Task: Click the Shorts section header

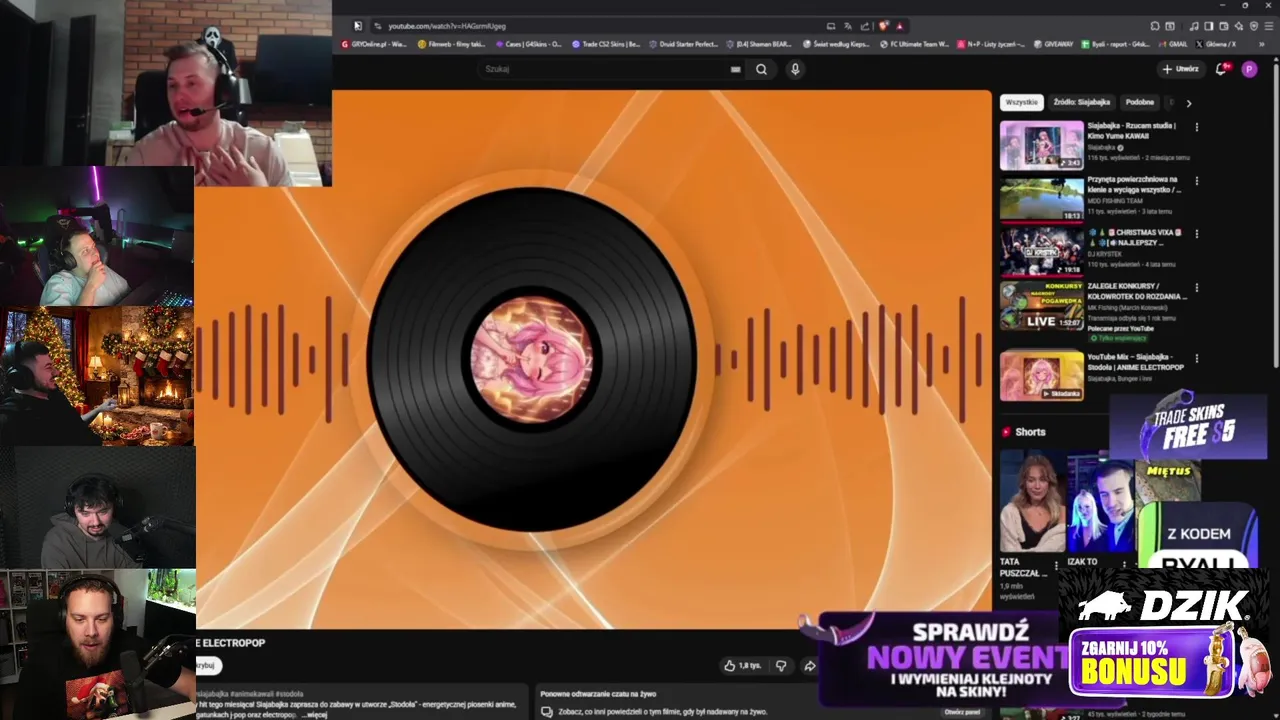Action: click(1024, 432)
